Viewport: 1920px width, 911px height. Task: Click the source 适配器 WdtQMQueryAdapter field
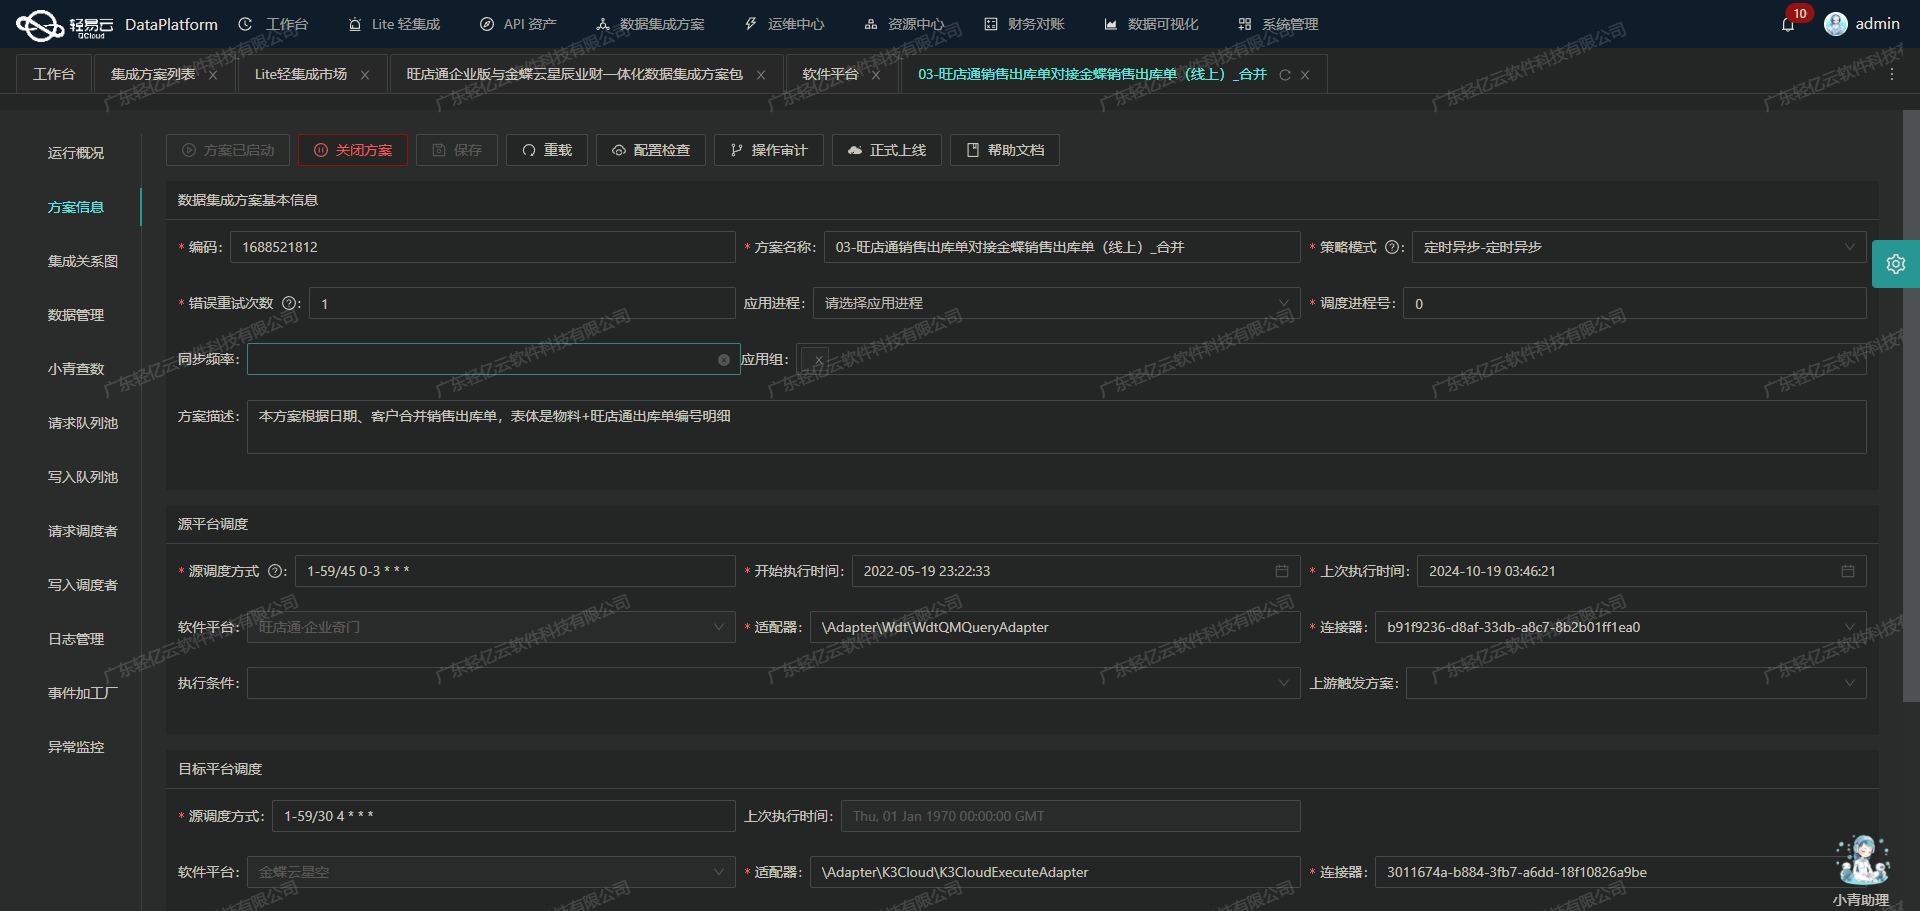pyautogui.click(x=1055, y=627)
